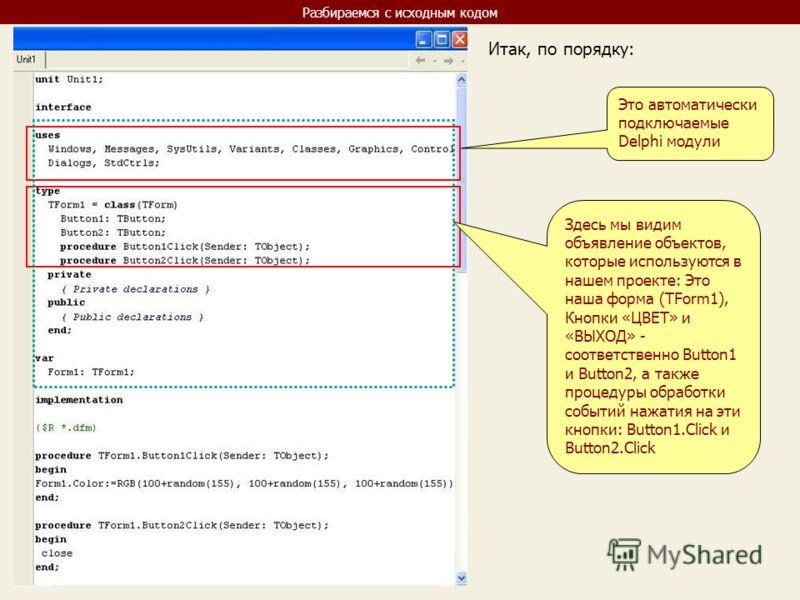The height and width of the screenshot is (600, 800).
Task: Click the 'implementation' keyword line
Action: pos(79,400)
